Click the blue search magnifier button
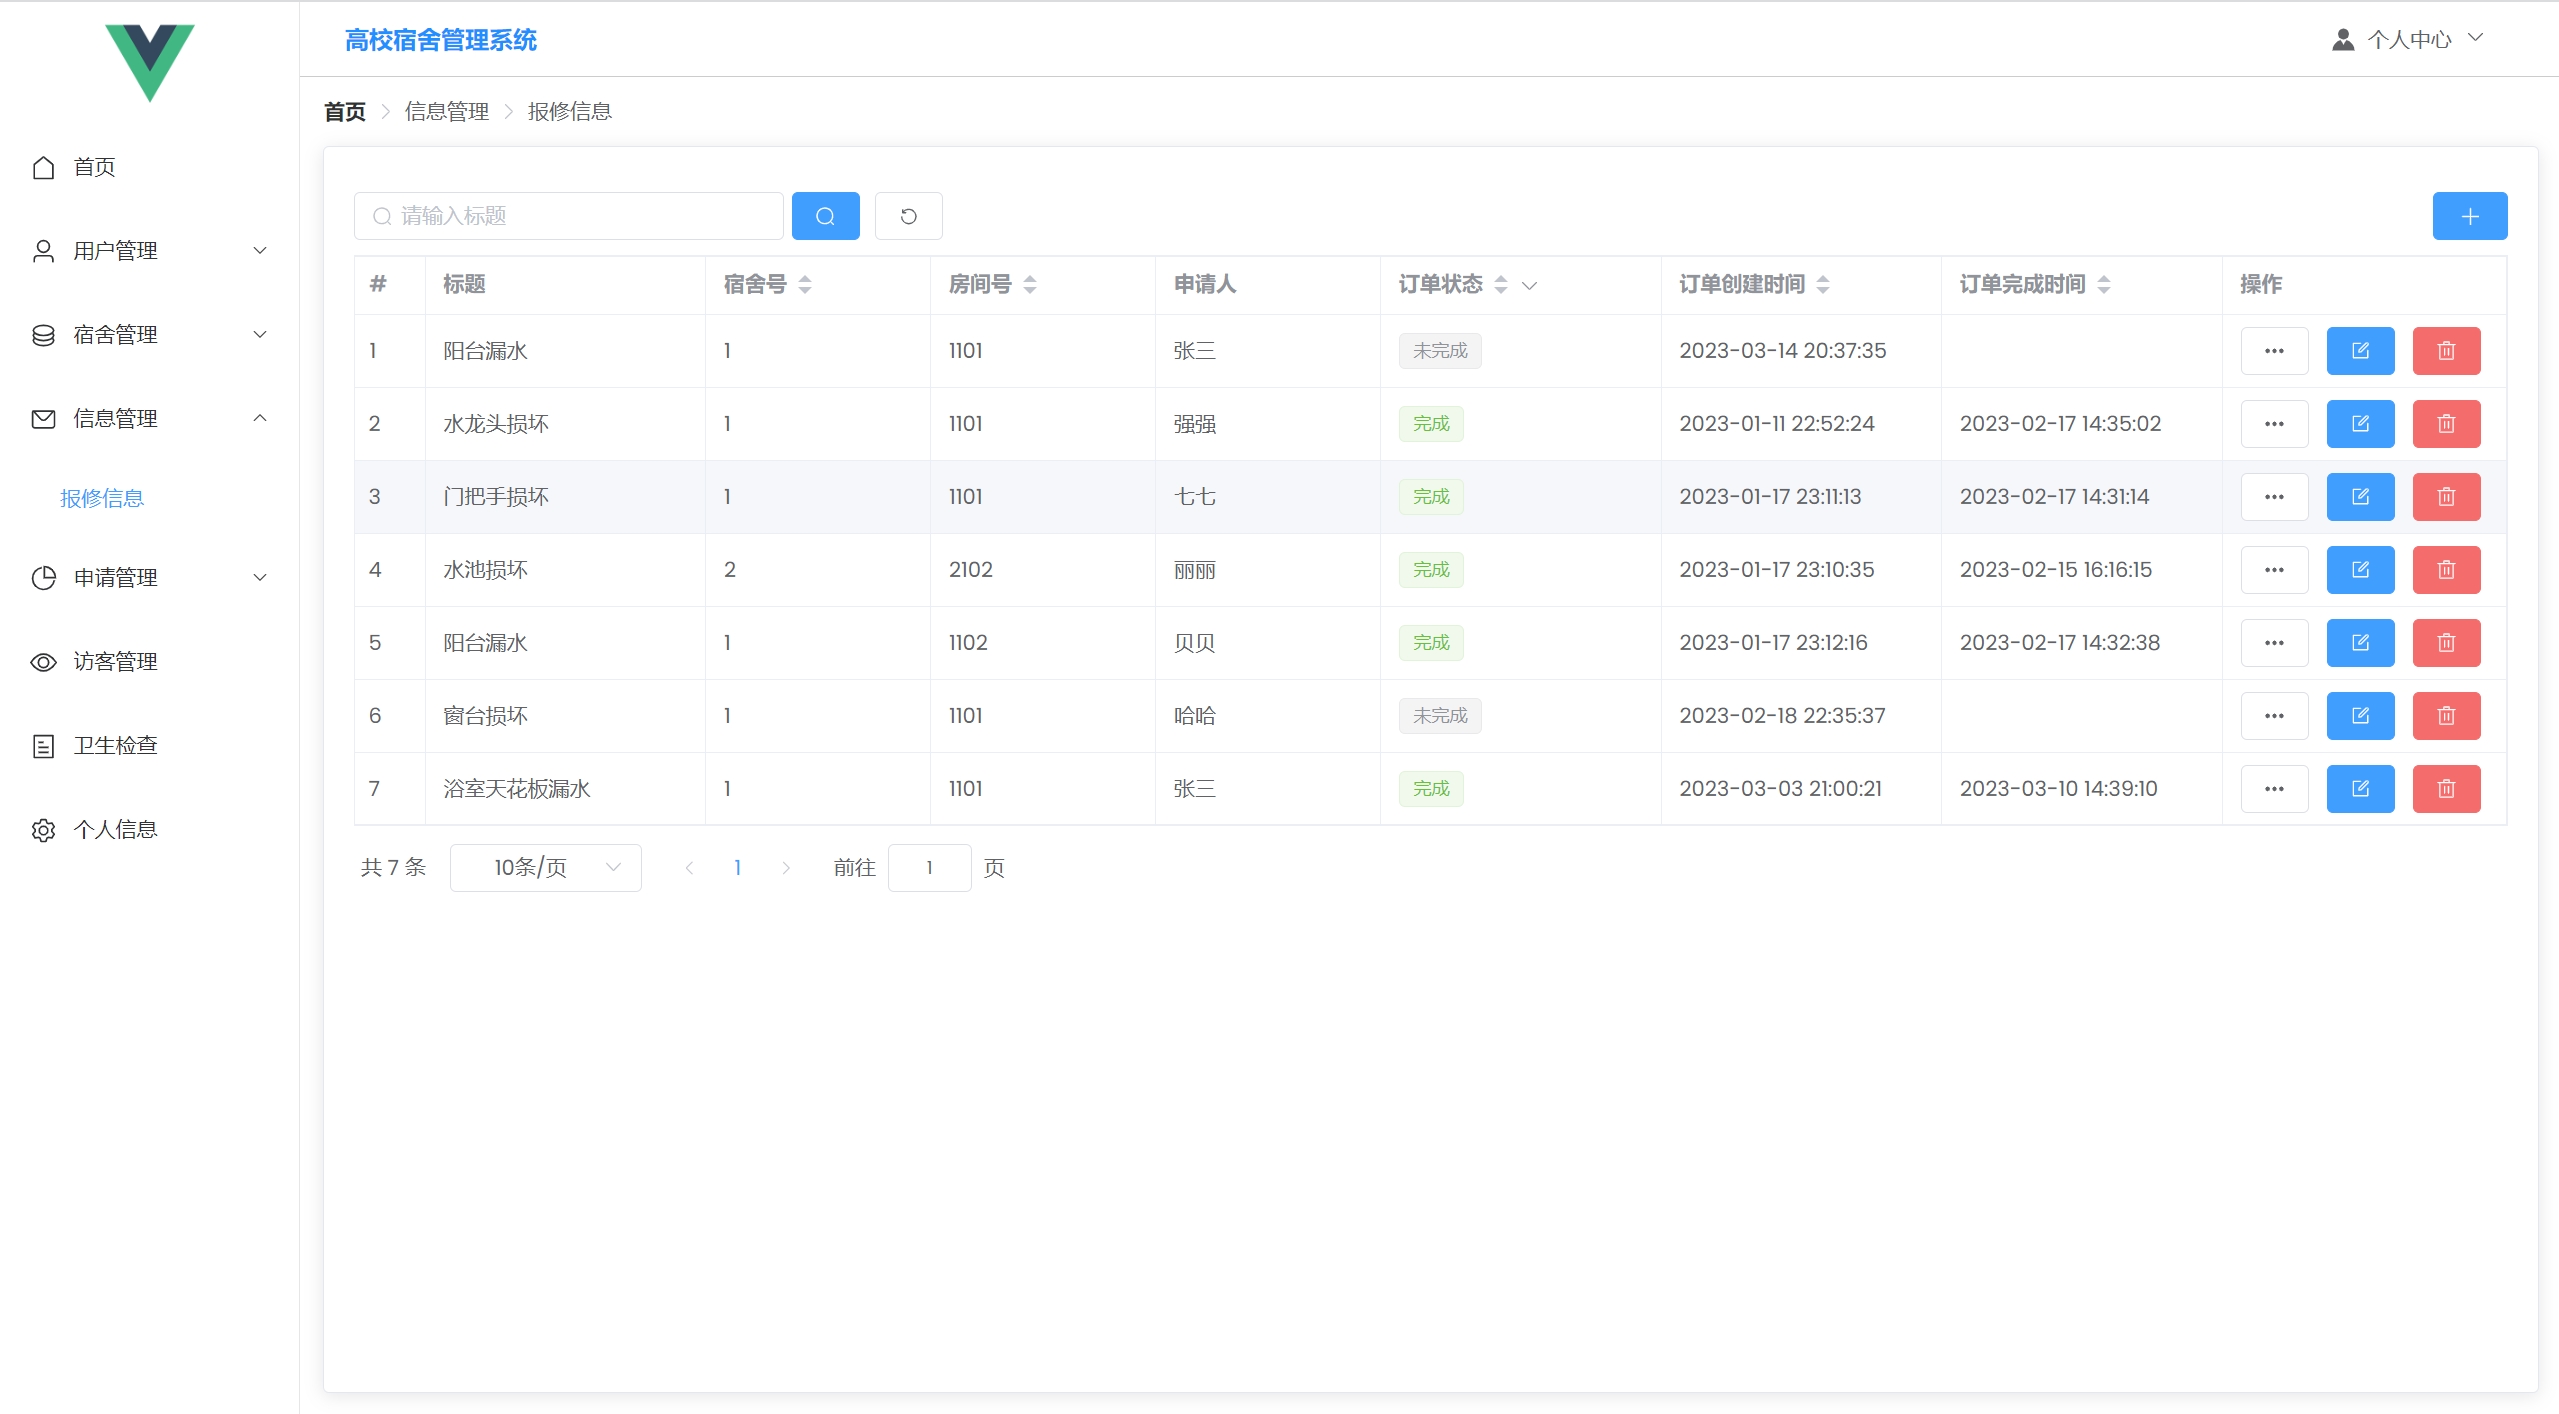The width and height of the screenshot is (2559, 1414). [x=825, y=216]
